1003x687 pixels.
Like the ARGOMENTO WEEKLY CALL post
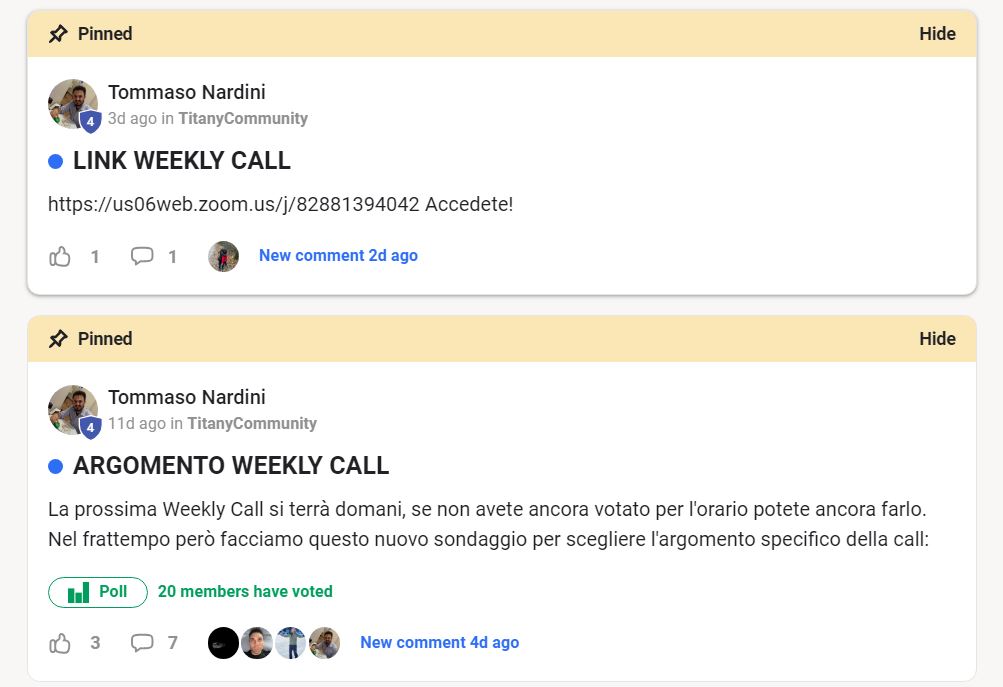(60, 643)
